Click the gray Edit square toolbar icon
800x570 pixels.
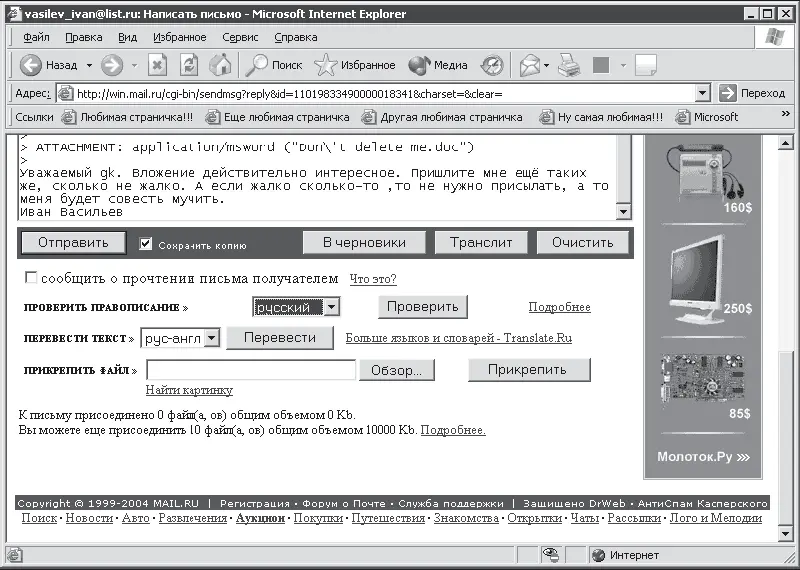(601, 65)
